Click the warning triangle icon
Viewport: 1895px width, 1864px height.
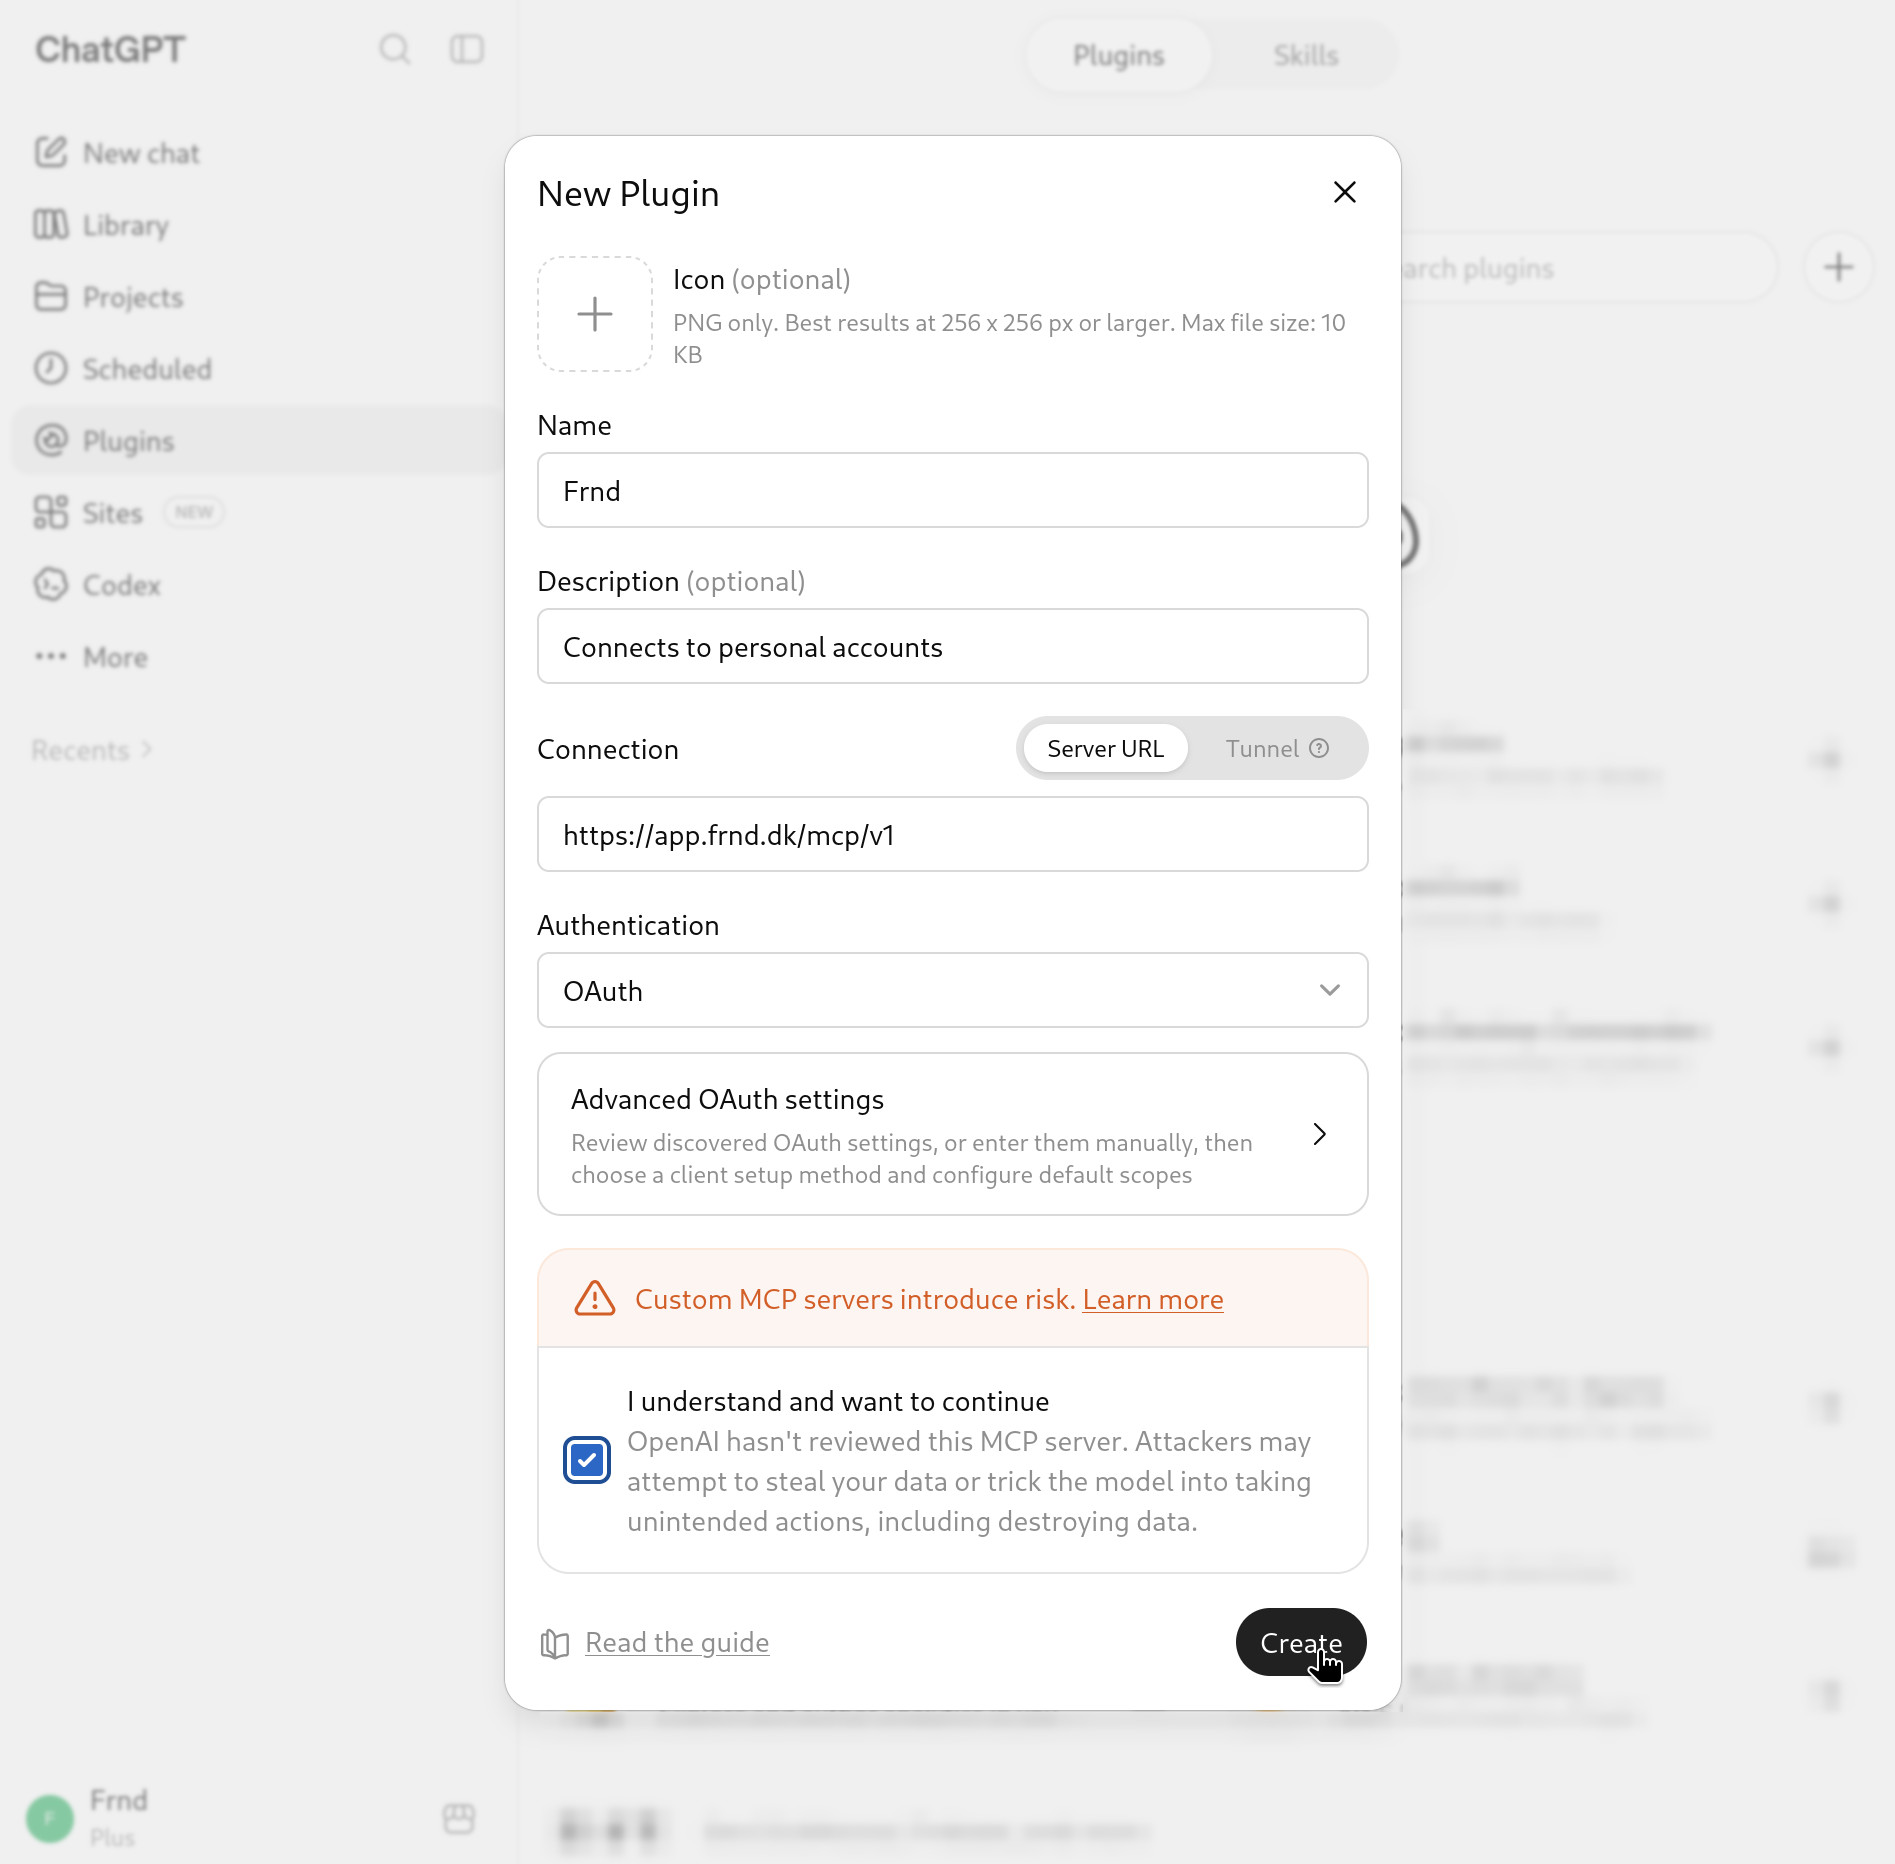(x=595, y=1299)
